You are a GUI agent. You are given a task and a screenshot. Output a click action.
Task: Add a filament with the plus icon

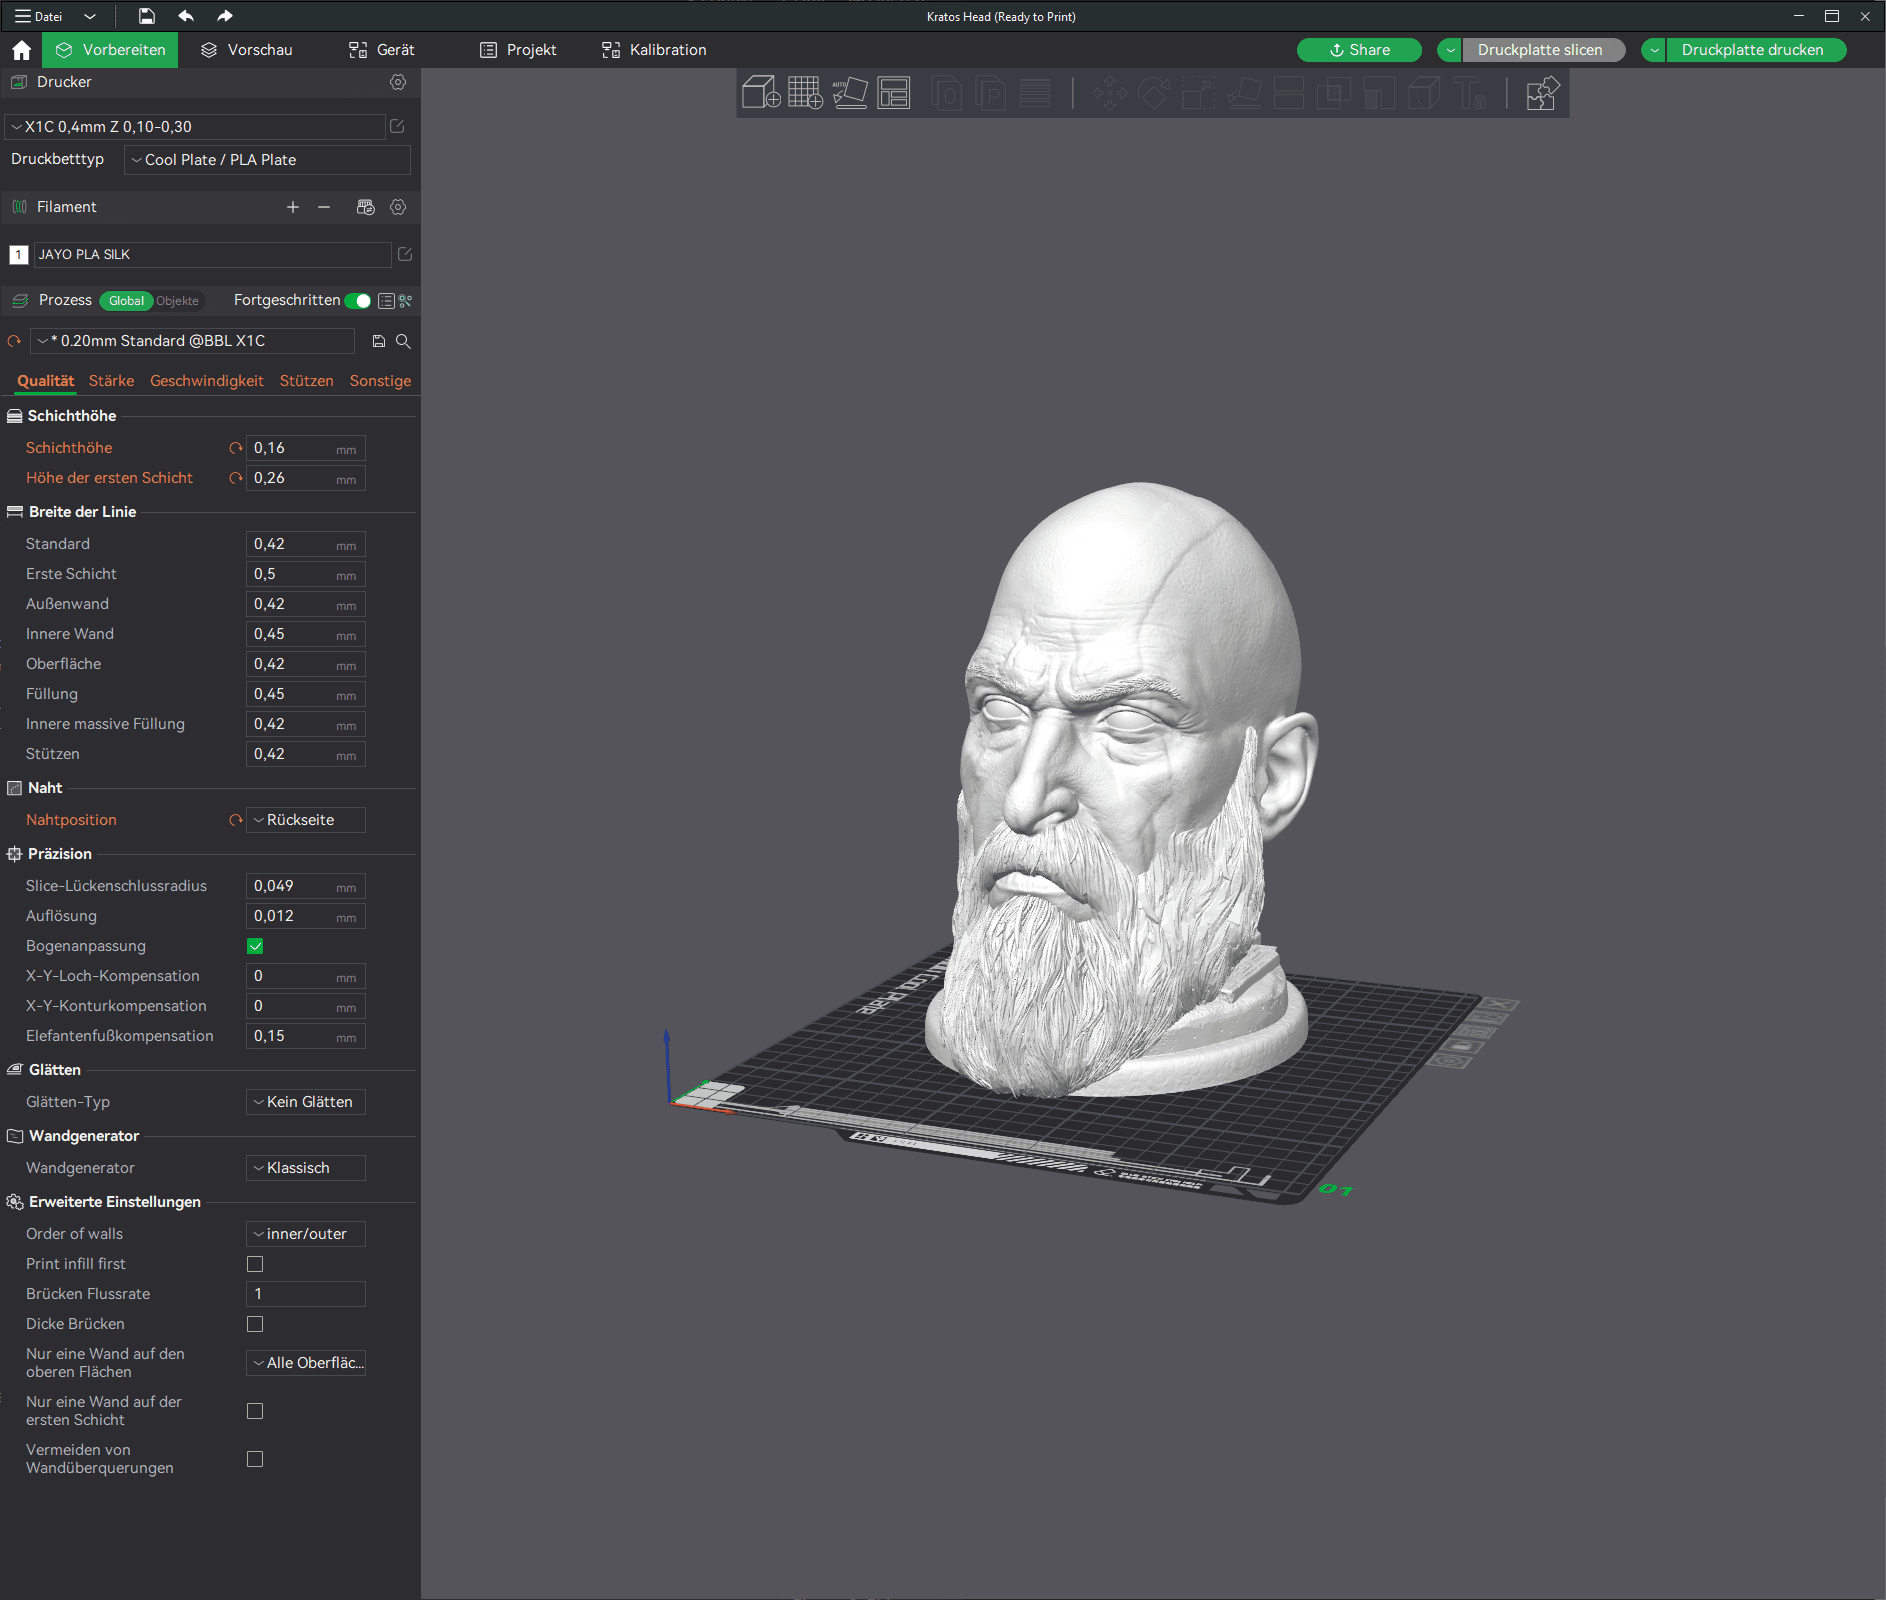[293, 207]
